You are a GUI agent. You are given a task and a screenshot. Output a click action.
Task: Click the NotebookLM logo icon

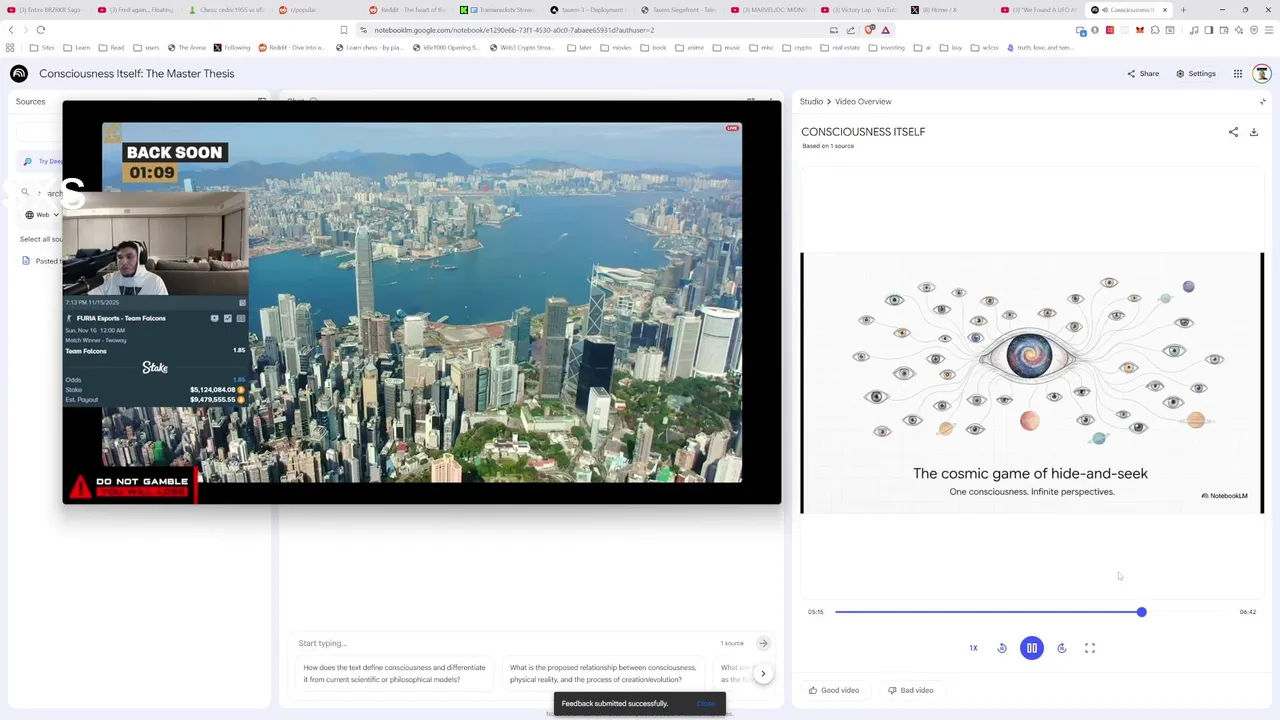(x=19, y=73)
